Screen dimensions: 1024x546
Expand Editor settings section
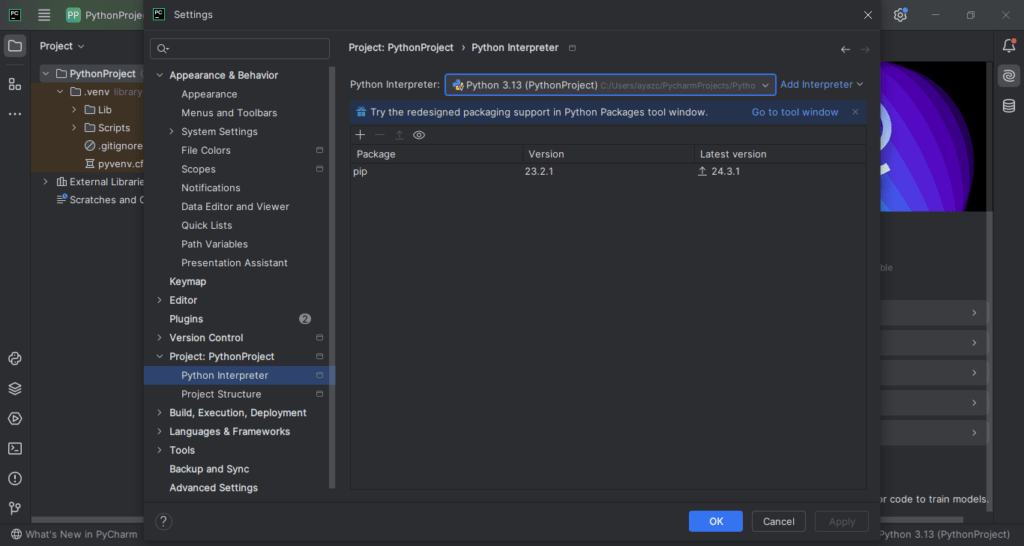point(160,300)
